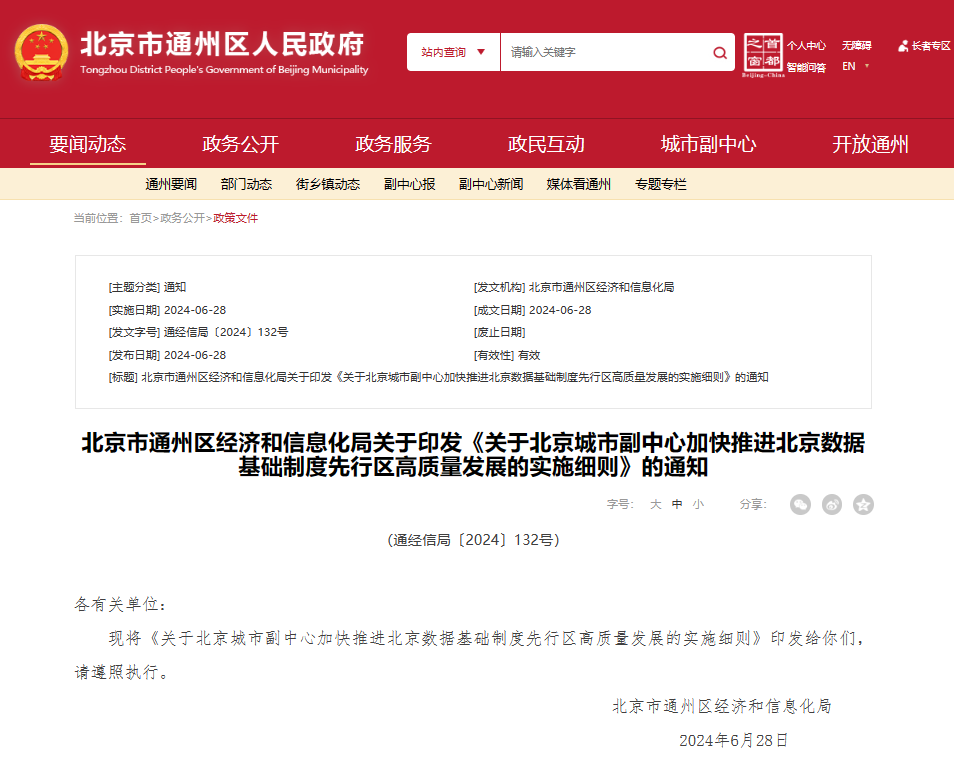Screen dimensions: 954x768
Task: Set font size to 中
Action: click(677, 505)
